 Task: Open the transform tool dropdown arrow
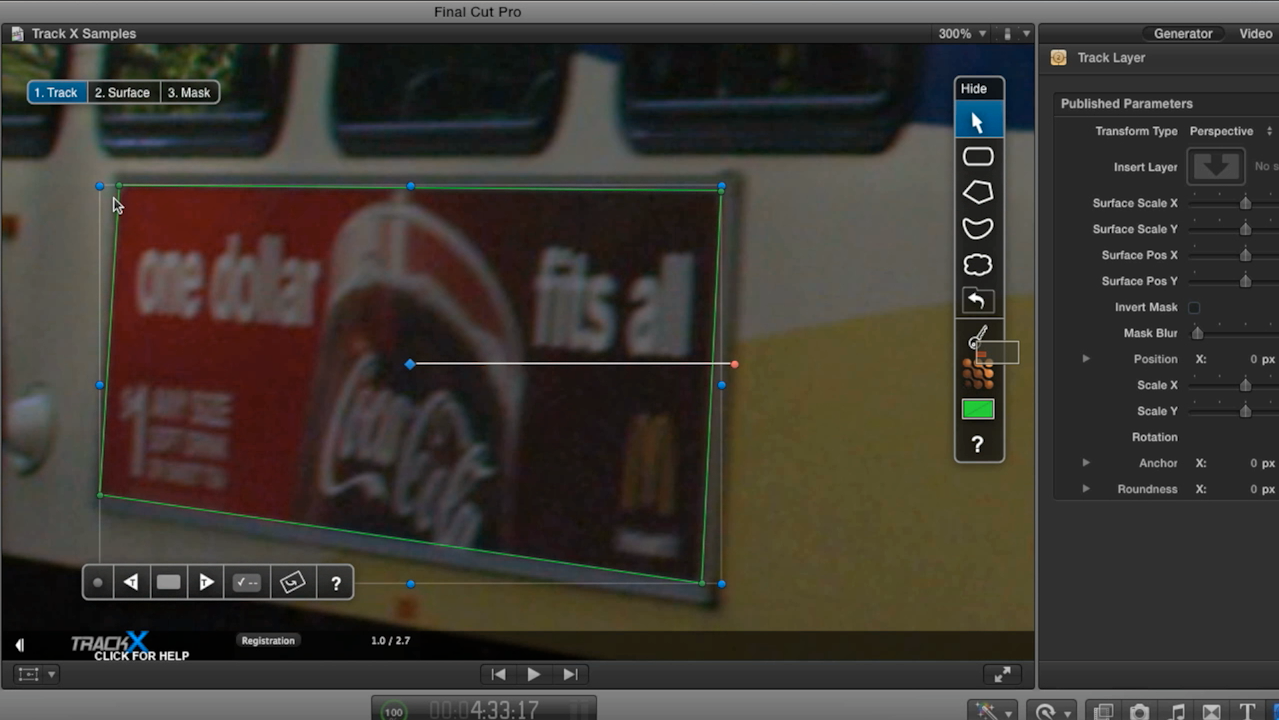tap(52, 675)
